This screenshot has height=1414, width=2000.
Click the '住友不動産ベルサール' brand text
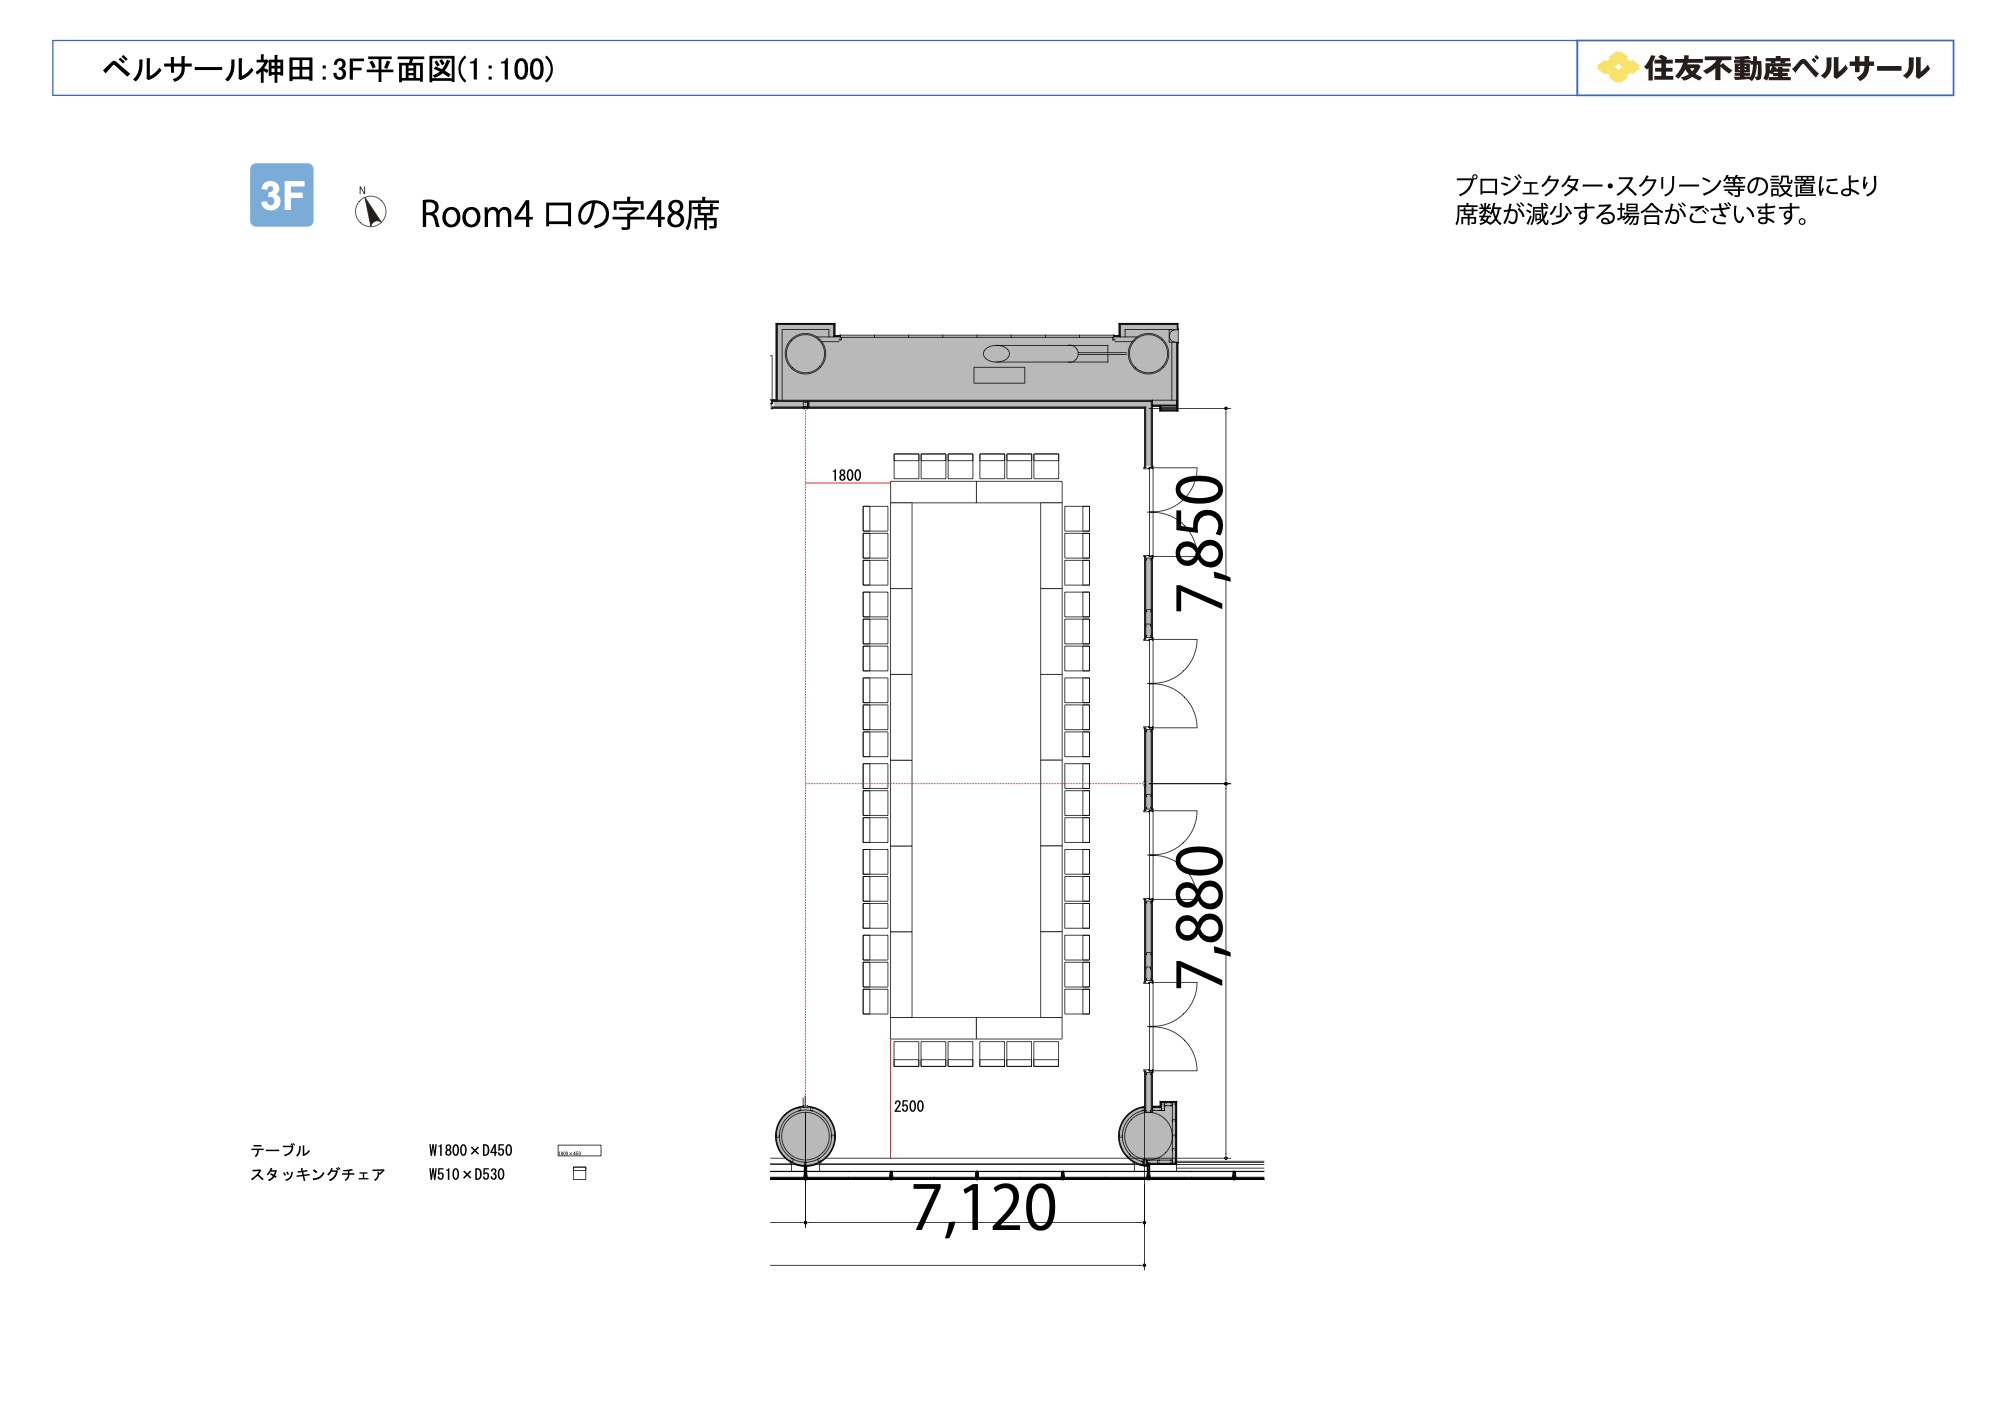coord(1787,68)
